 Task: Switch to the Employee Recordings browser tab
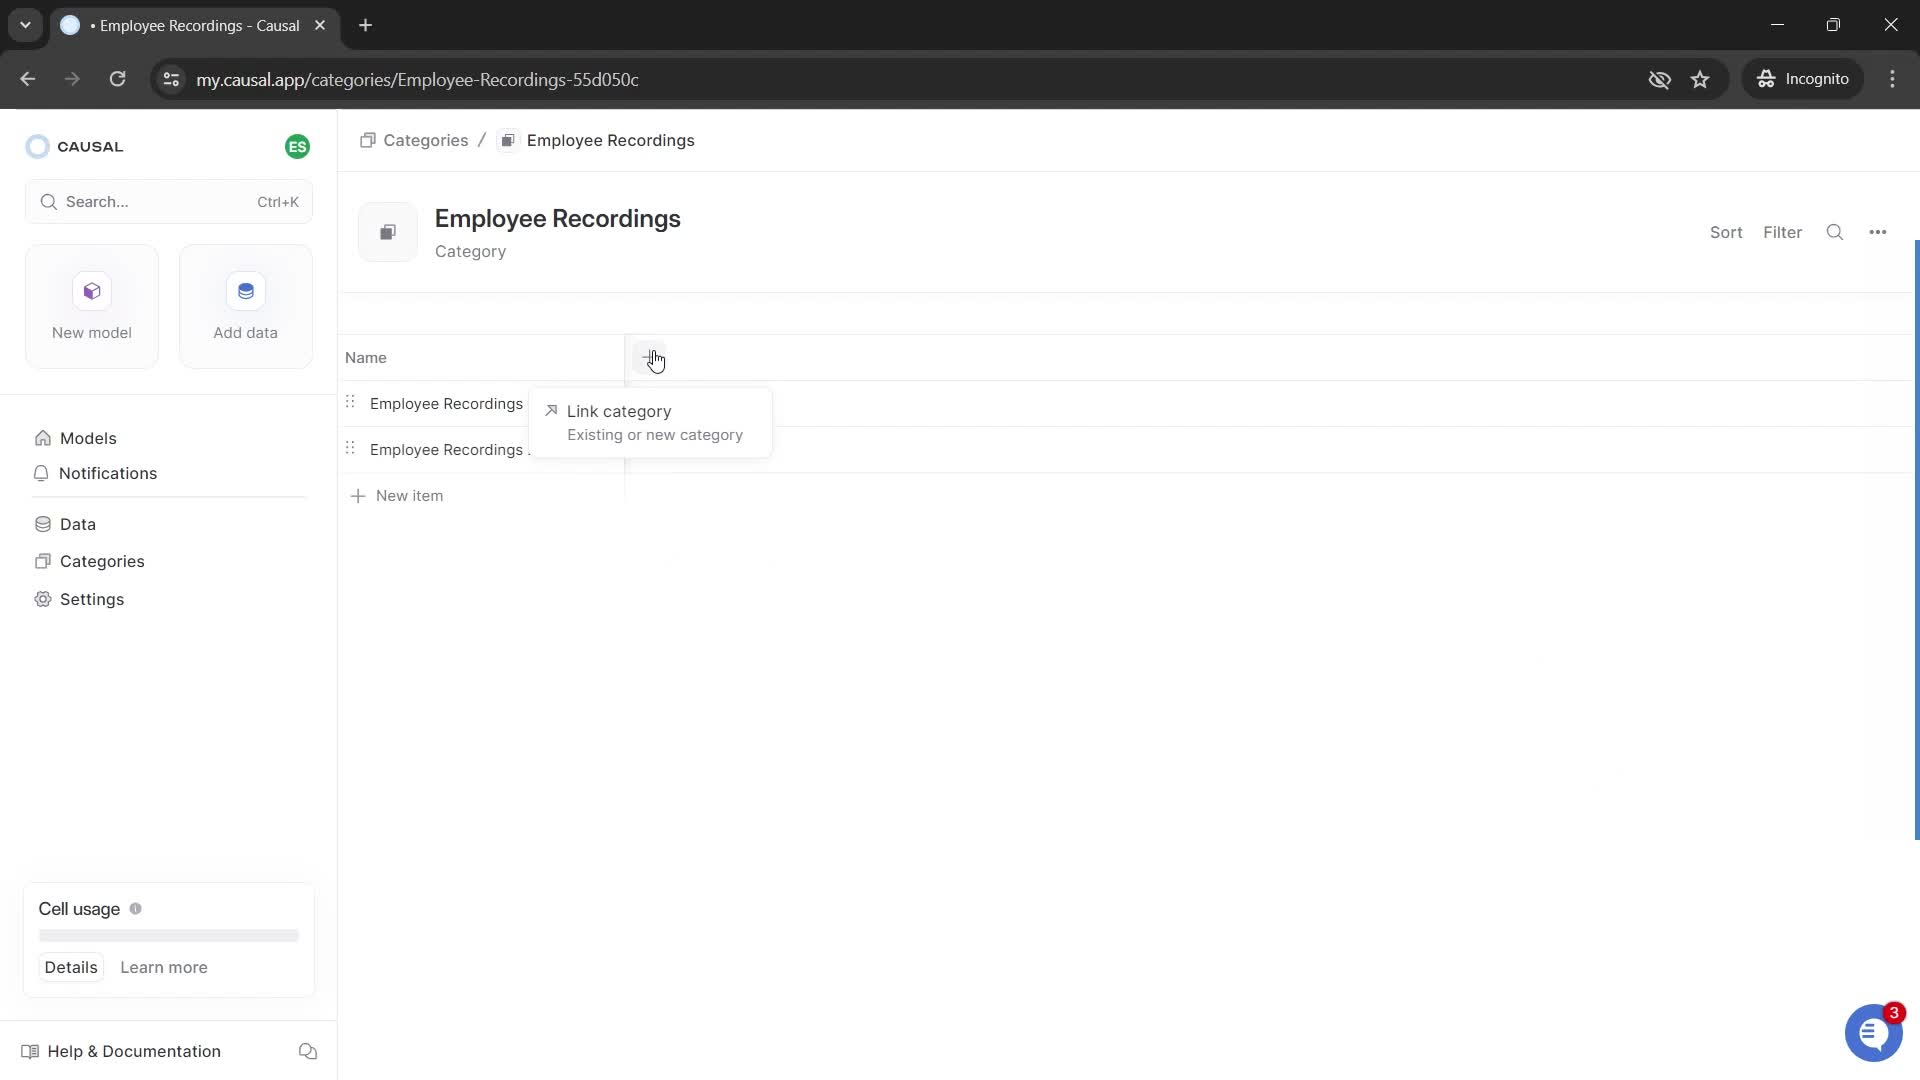(x=185, y=25)
